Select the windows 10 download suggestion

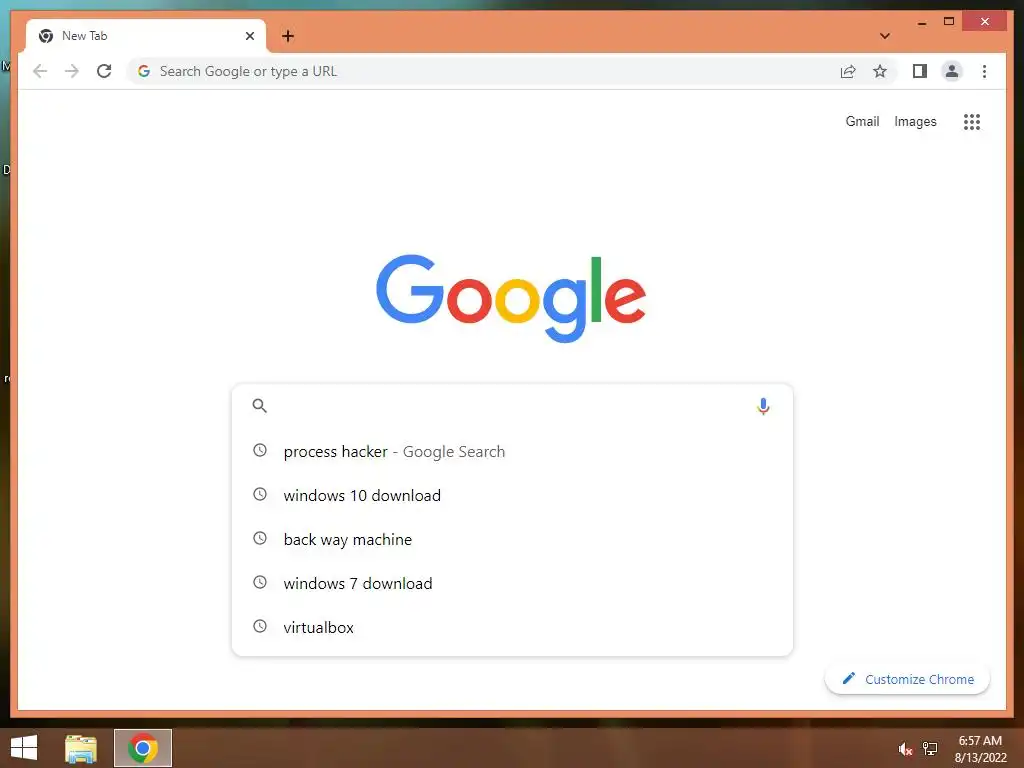(512, 495)
